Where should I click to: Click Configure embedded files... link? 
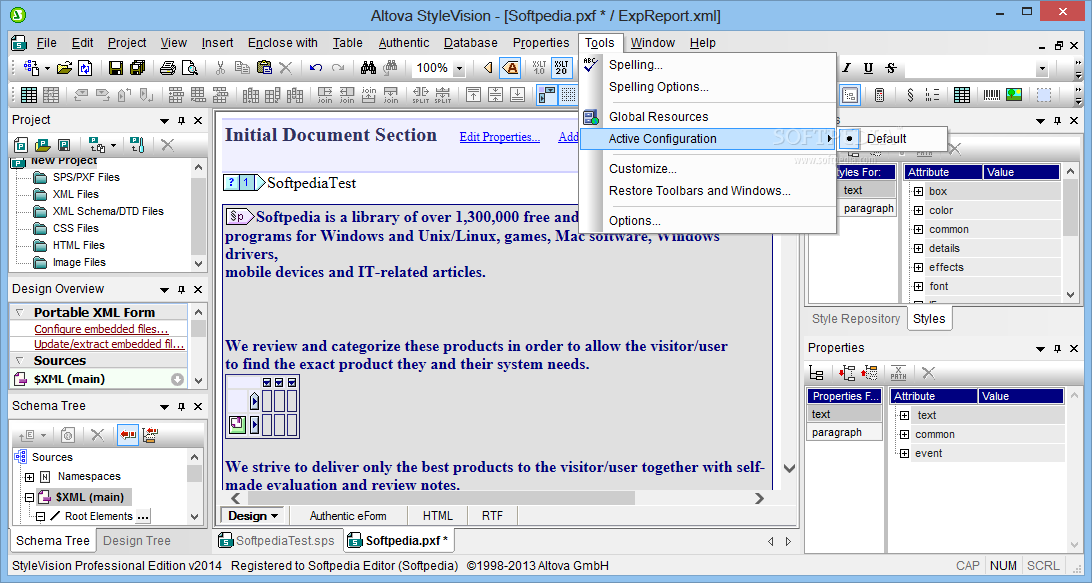pos(101,329)
